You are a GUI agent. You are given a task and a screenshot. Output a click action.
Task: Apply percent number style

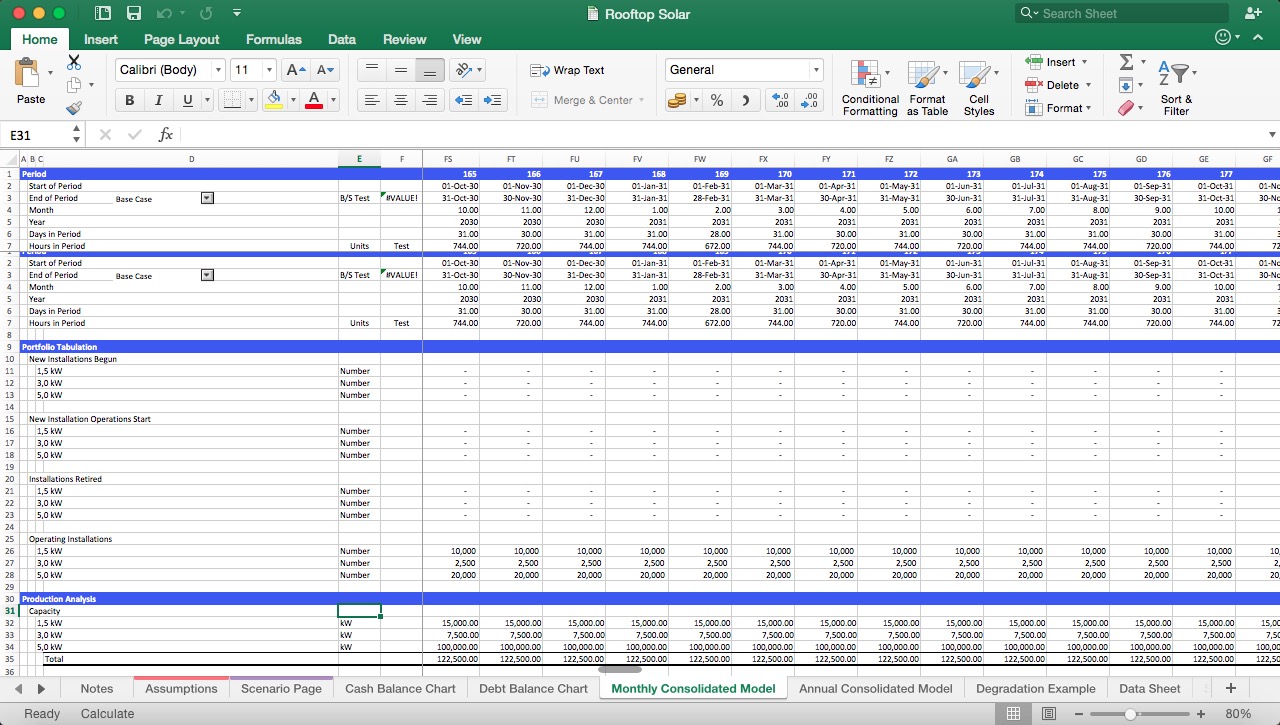tap(716, 101)
